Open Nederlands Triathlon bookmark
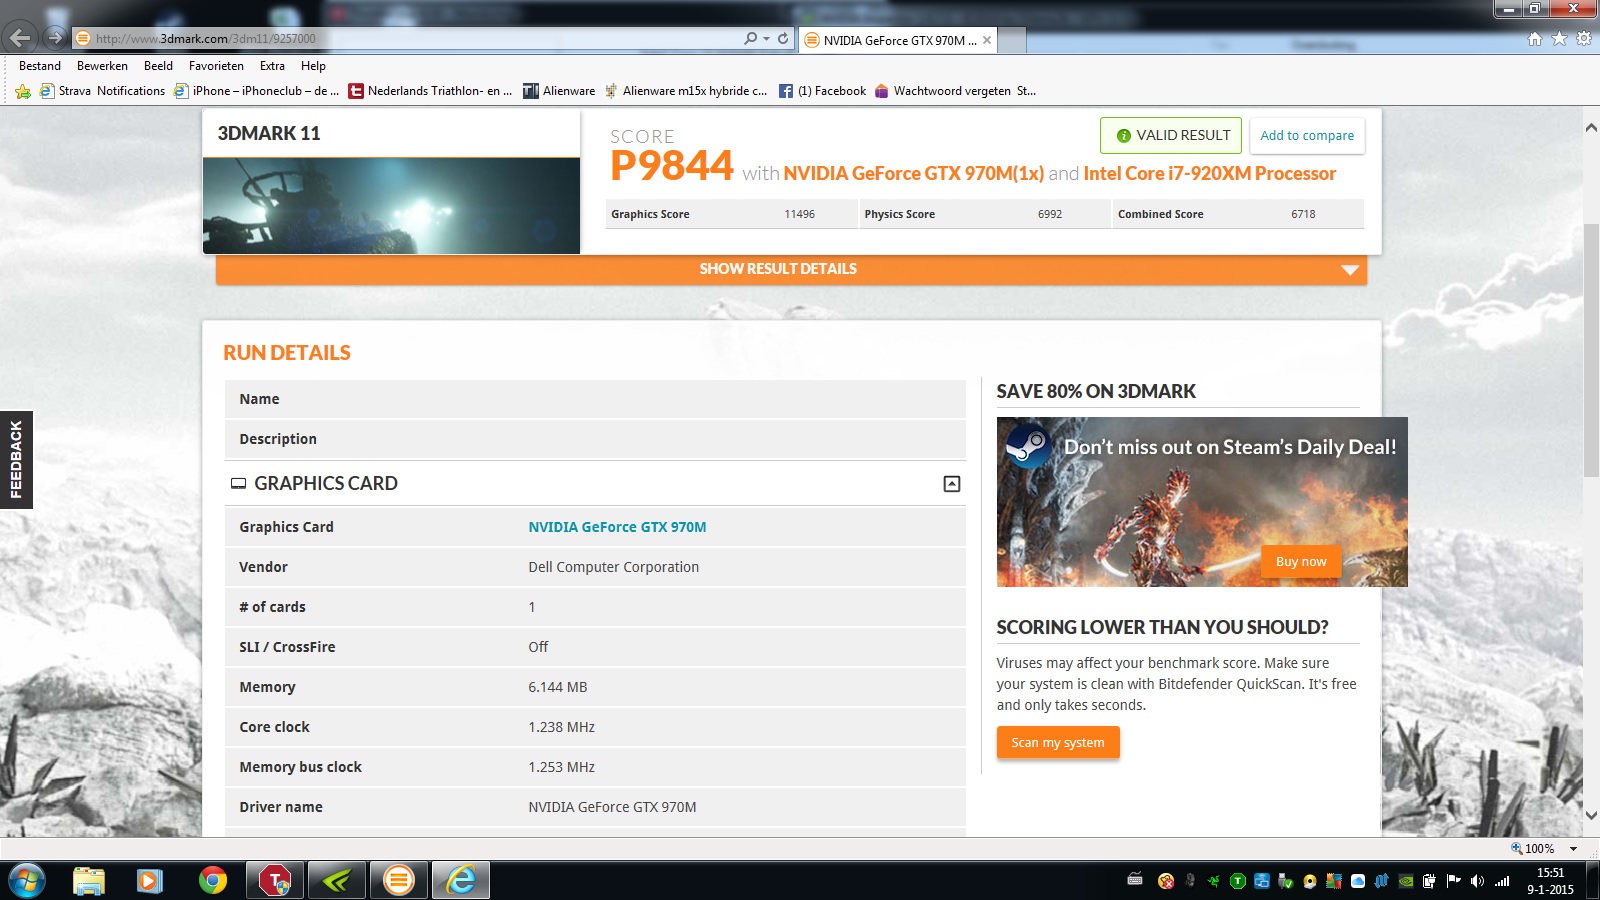 tap(431, 91)
